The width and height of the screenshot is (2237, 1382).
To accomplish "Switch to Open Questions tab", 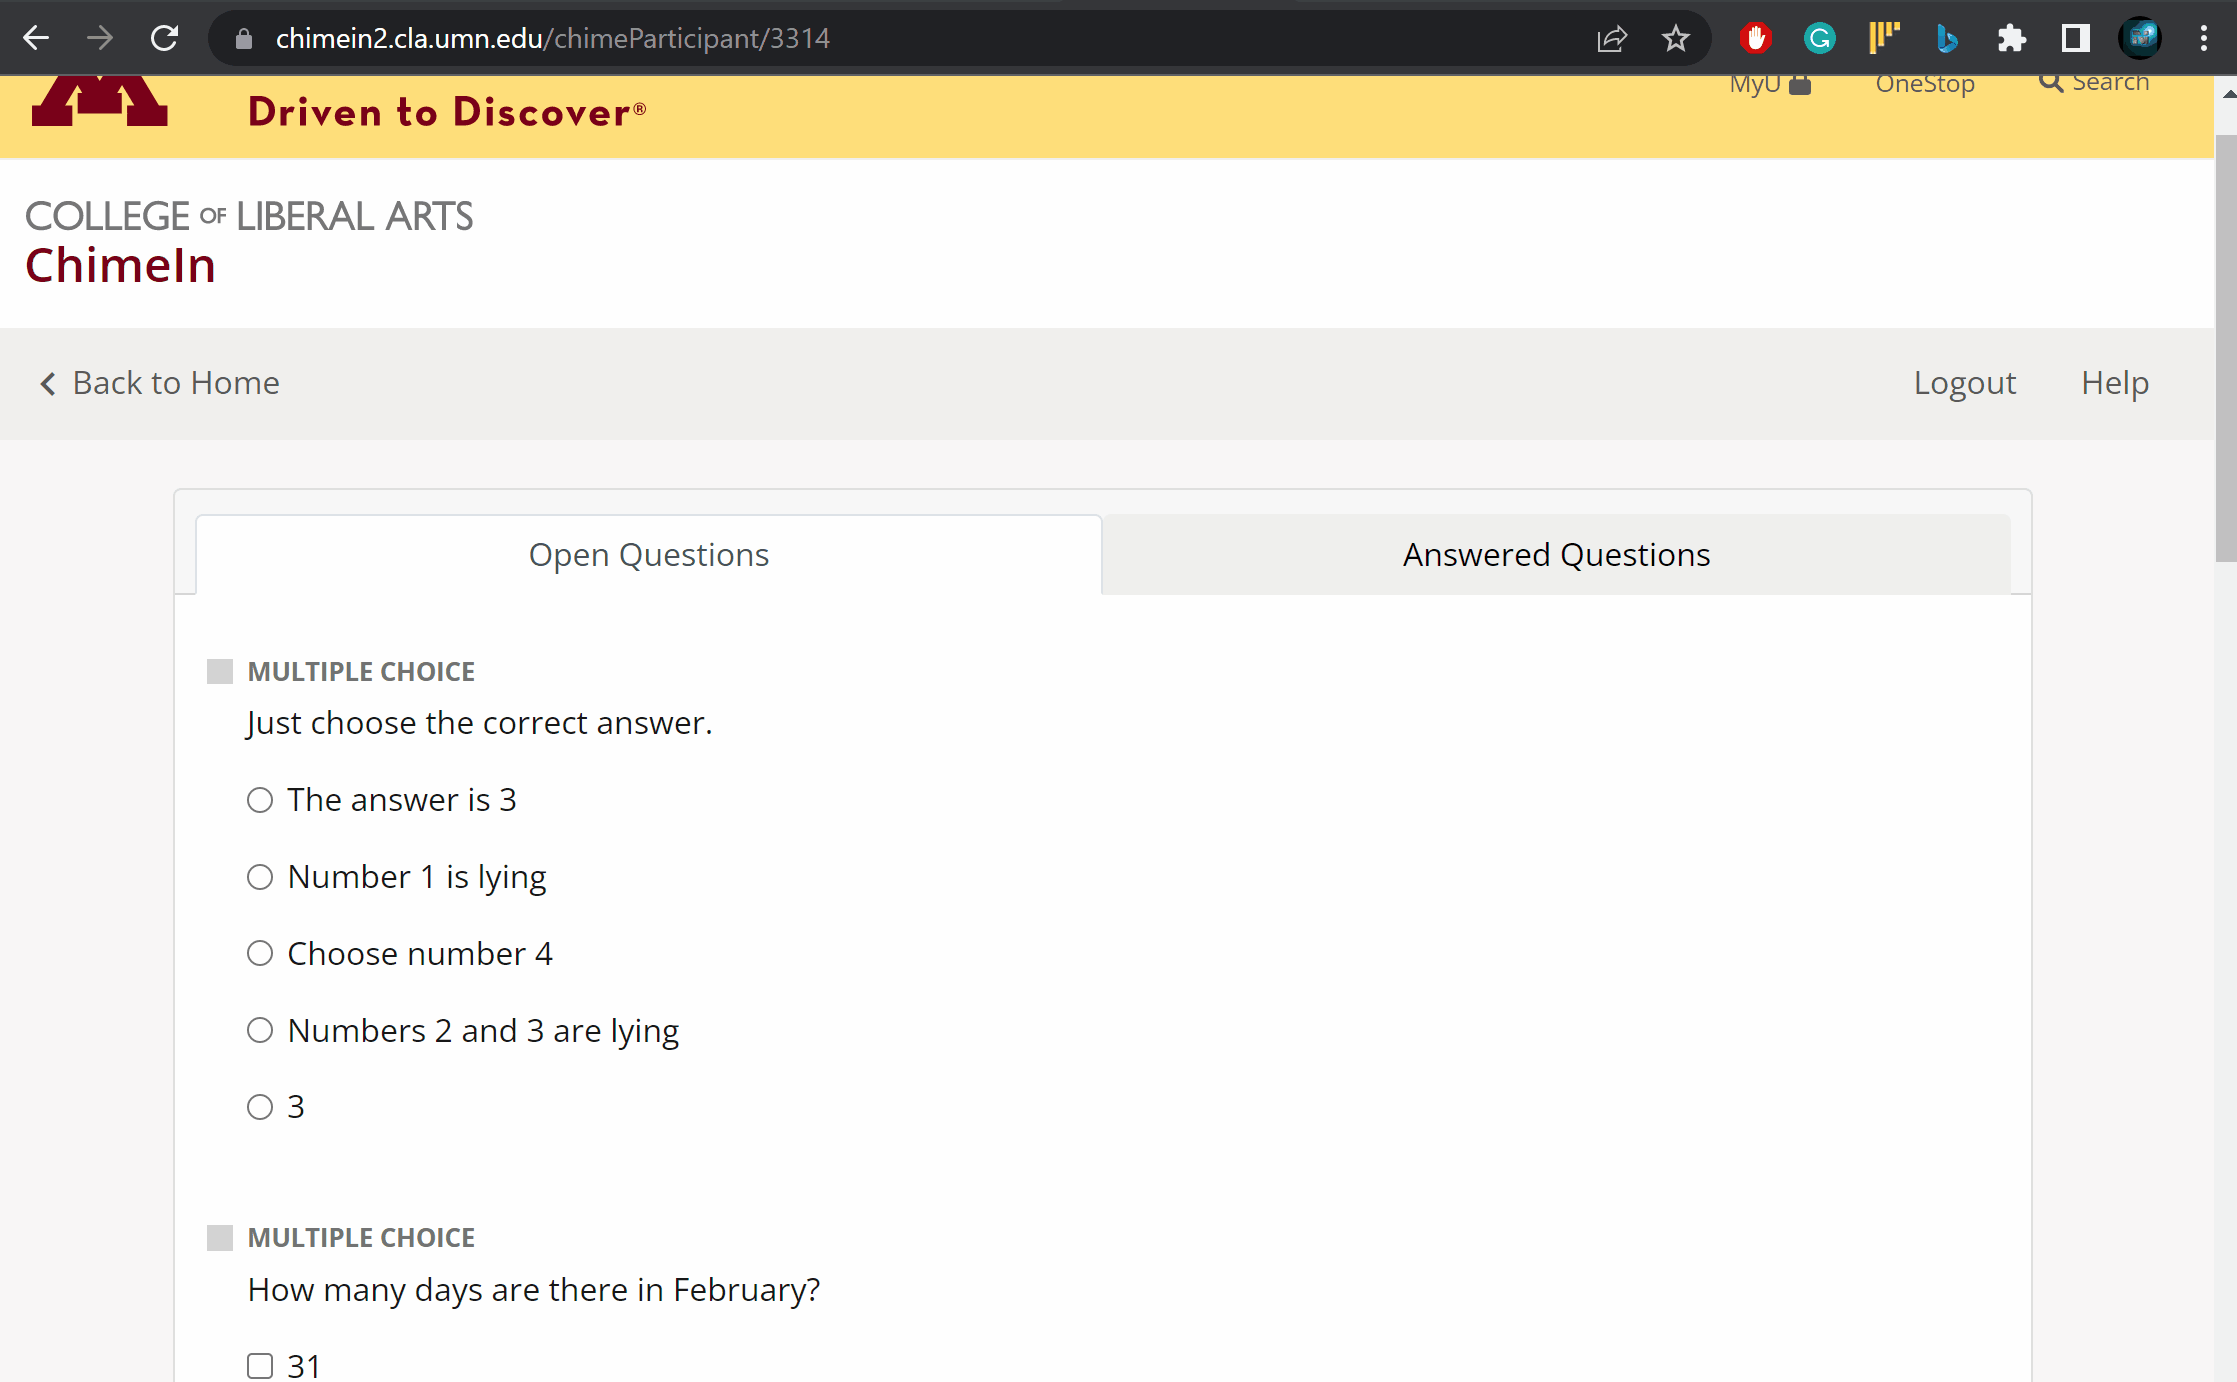I will coord(648,555).
